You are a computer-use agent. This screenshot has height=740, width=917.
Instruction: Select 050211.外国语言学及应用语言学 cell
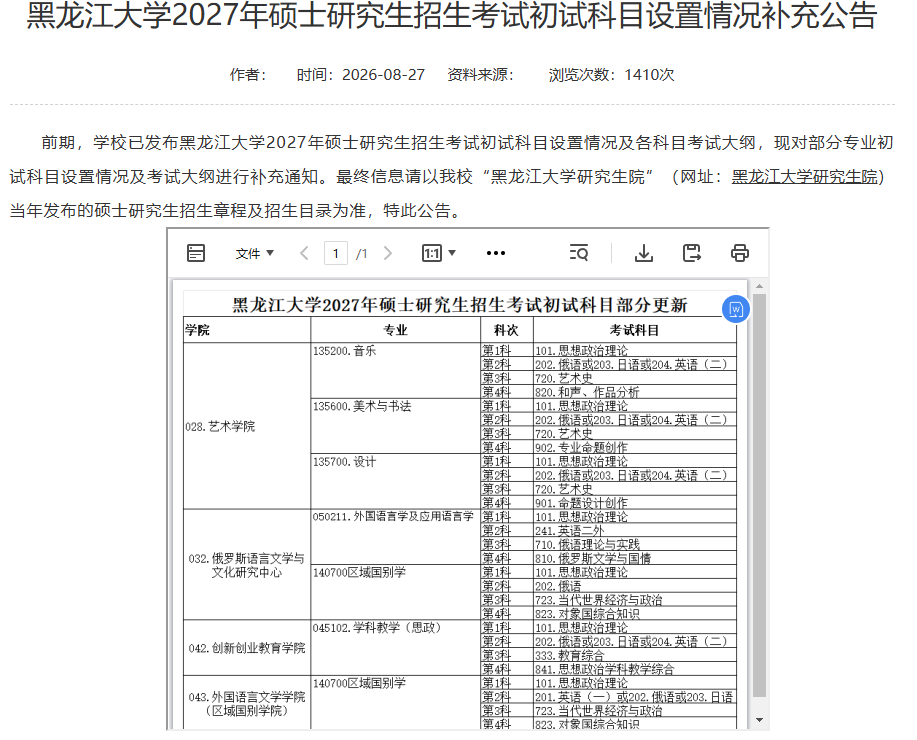pos(395,537)
